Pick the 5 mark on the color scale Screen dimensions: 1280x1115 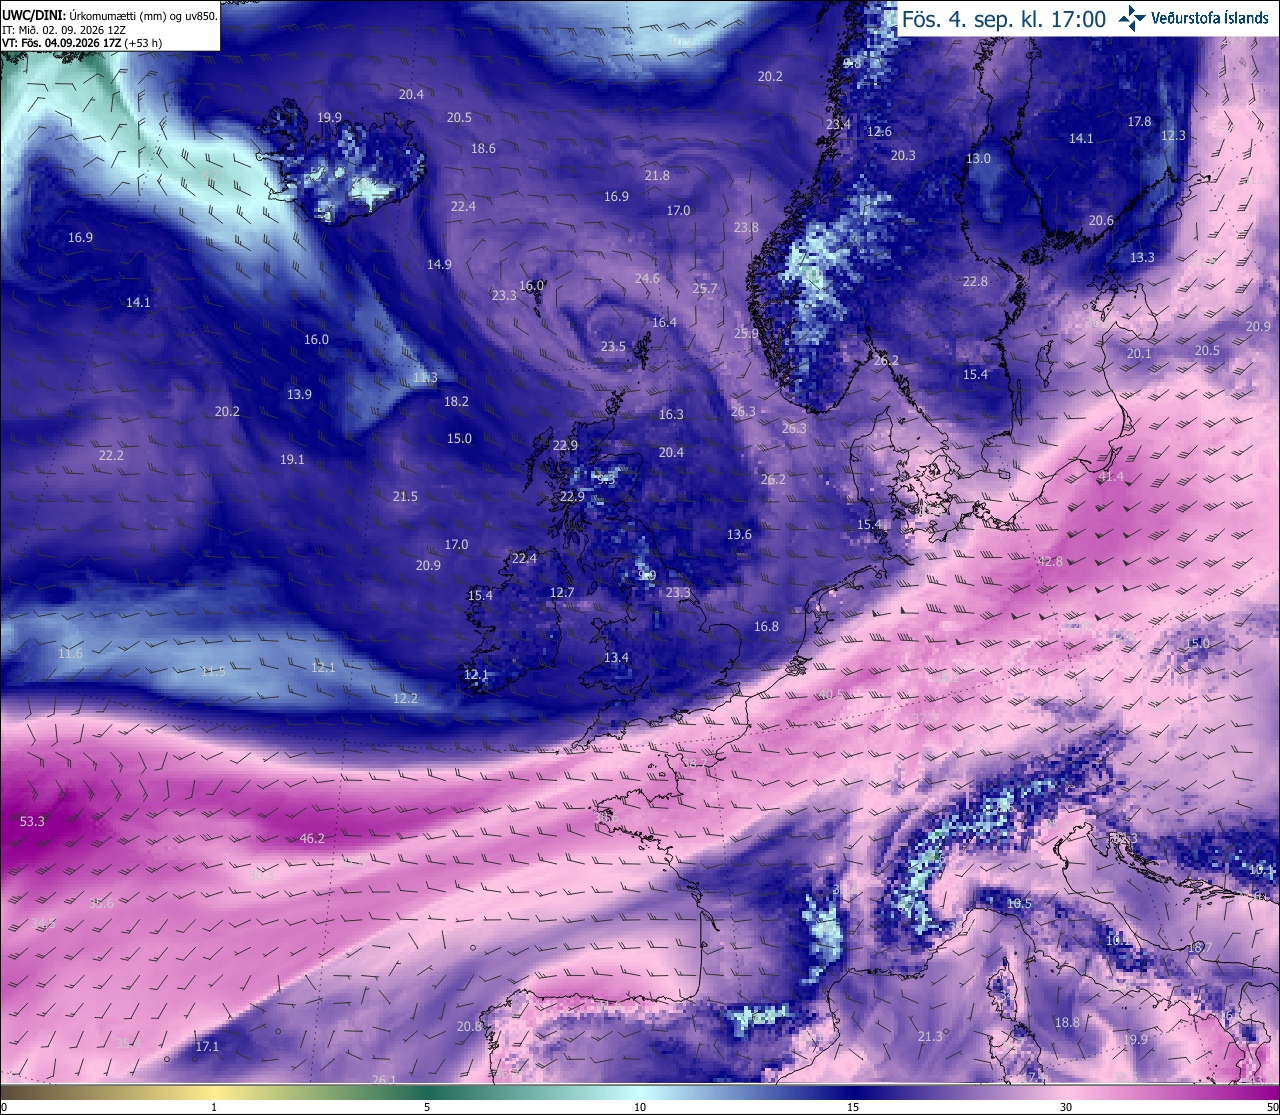pyautogui.click(x=427, y=1107)
